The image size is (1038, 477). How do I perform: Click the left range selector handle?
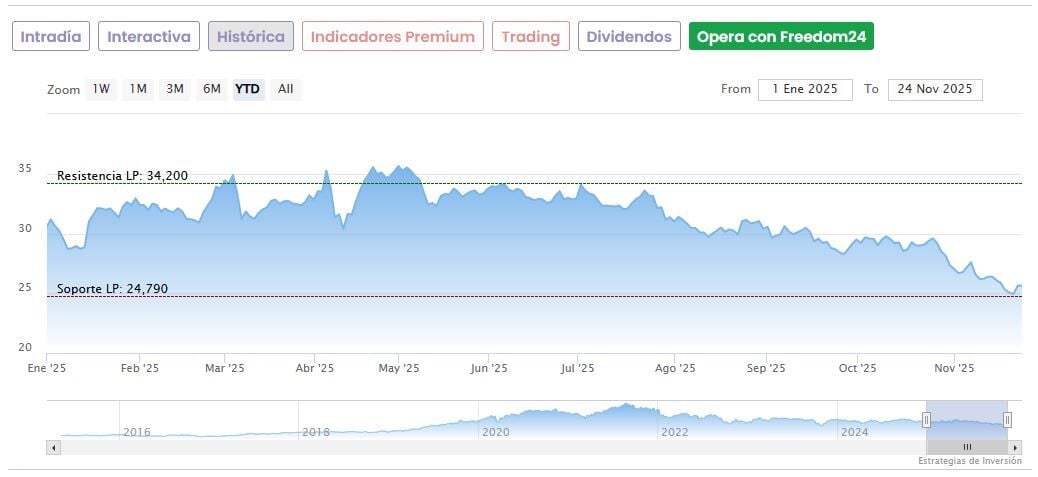(x=926, y=420)
